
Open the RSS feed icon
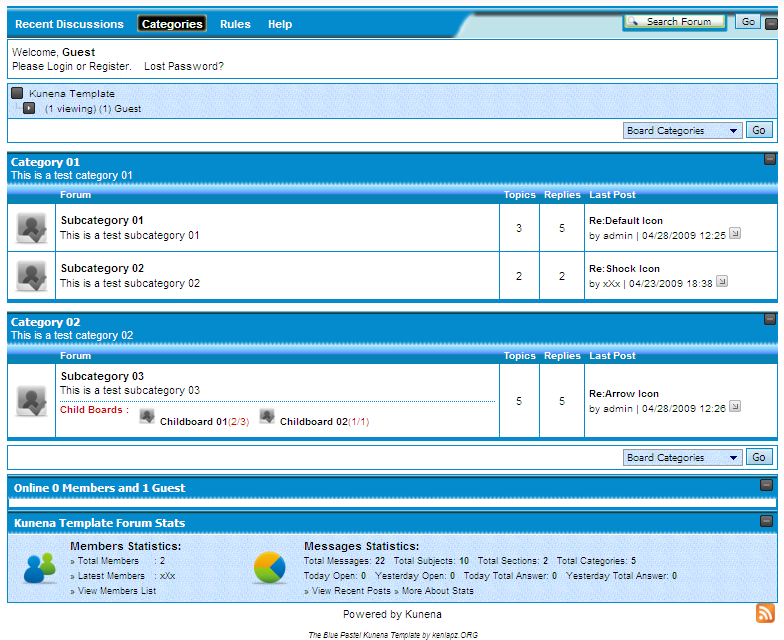(x=766, y=613)
